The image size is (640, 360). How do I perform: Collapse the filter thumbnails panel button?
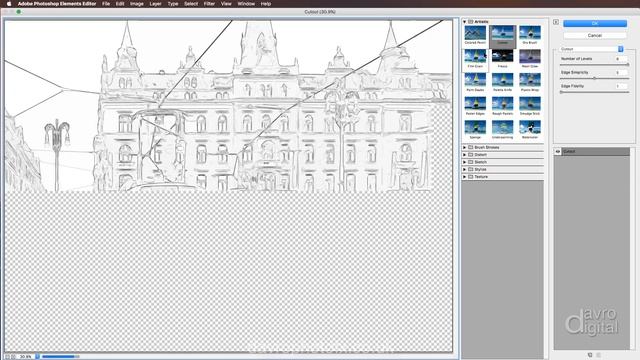click(x=556, y=22)
